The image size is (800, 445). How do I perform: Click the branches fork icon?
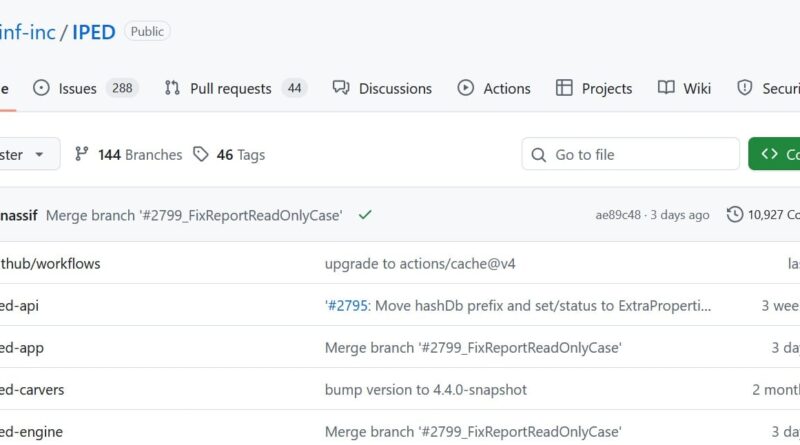coord(82,155)
